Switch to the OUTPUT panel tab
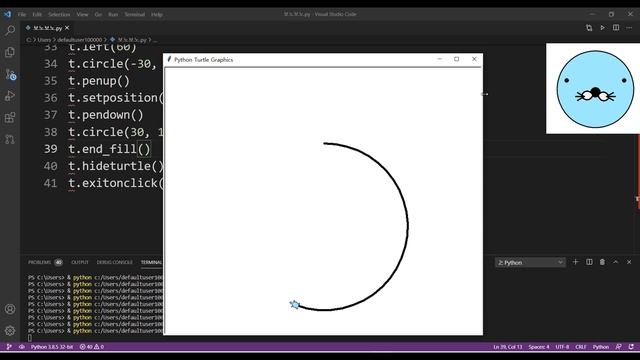Screen dimensions: 640x360 tap(80, 262)
